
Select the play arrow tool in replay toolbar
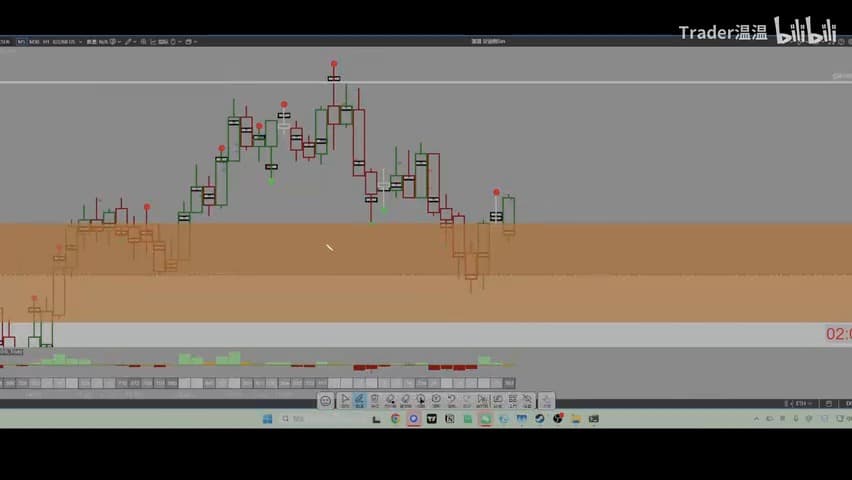345,401
